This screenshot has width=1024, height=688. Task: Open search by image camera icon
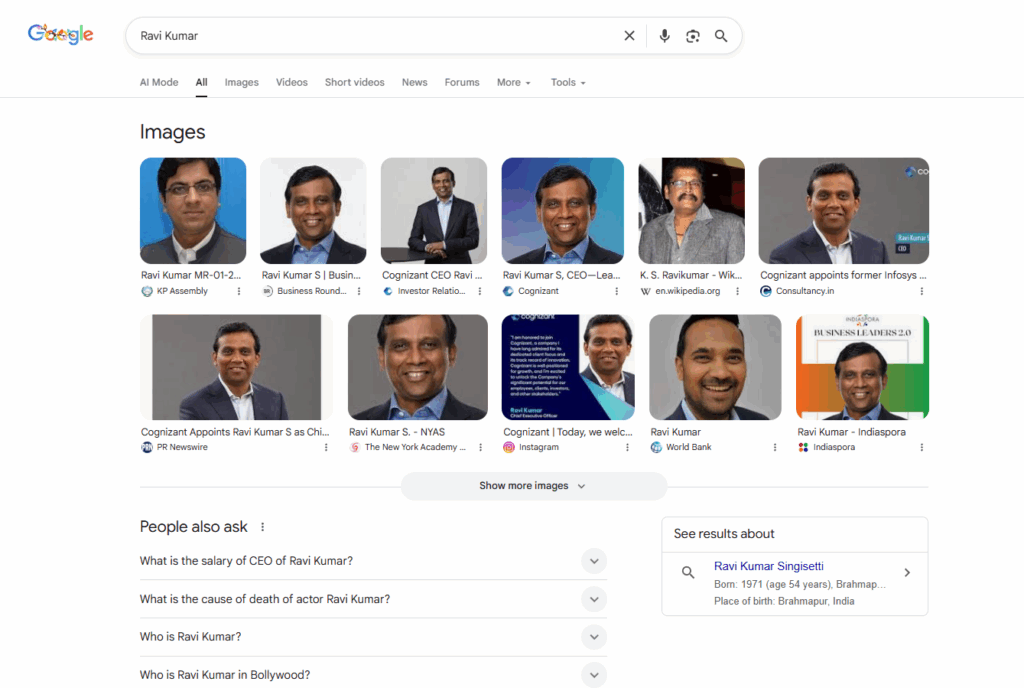[x=693, y=36]
